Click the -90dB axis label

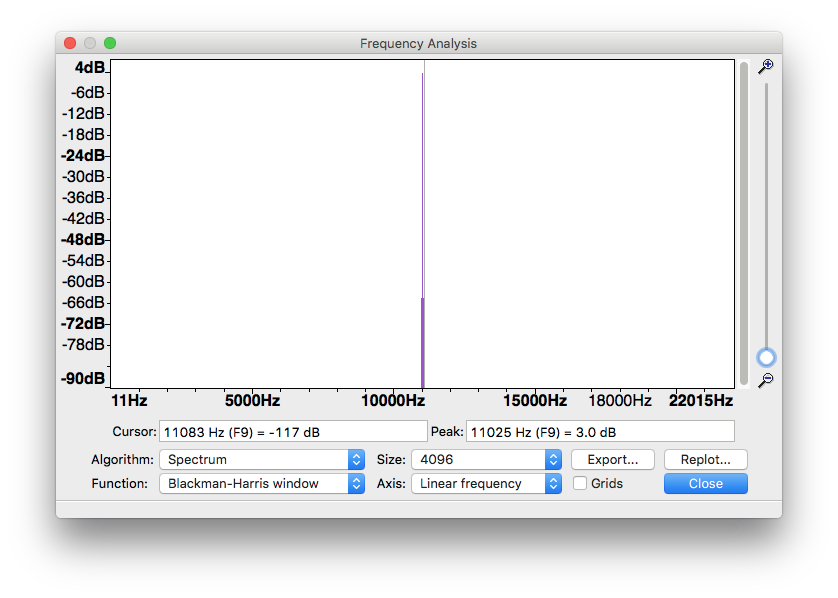[83, 378]
